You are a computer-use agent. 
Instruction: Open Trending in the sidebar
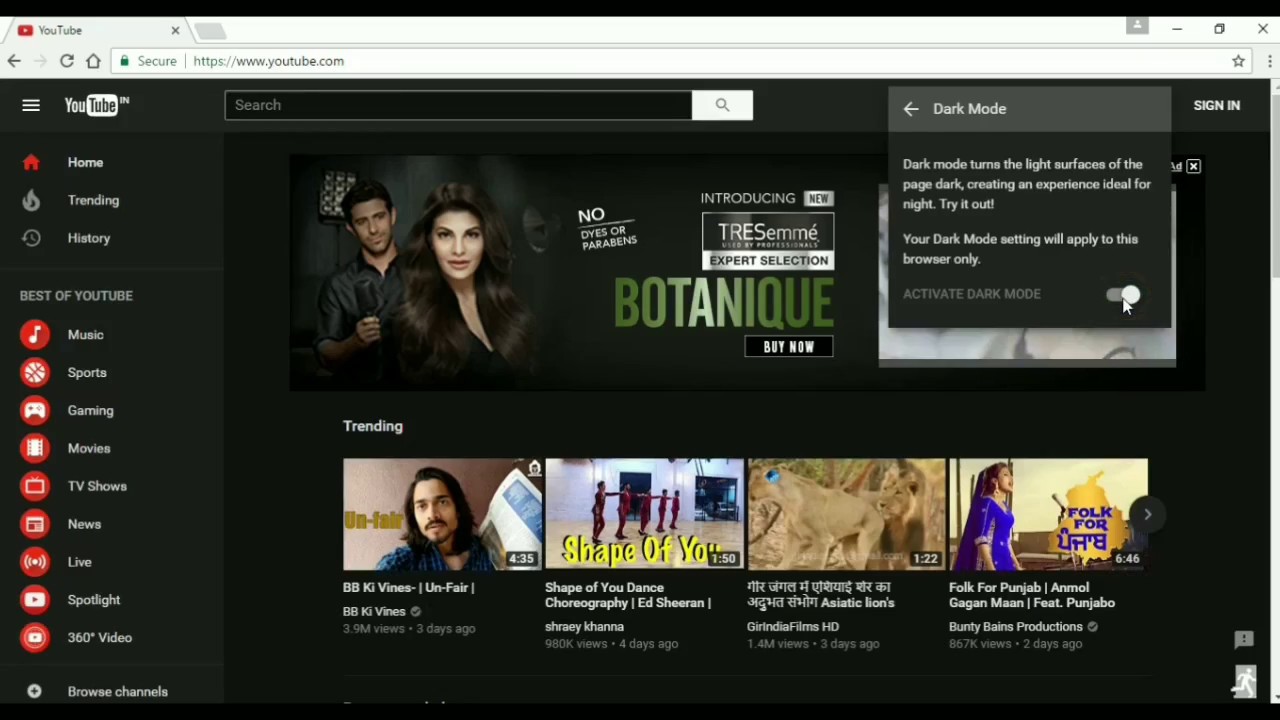coord(93,200)
